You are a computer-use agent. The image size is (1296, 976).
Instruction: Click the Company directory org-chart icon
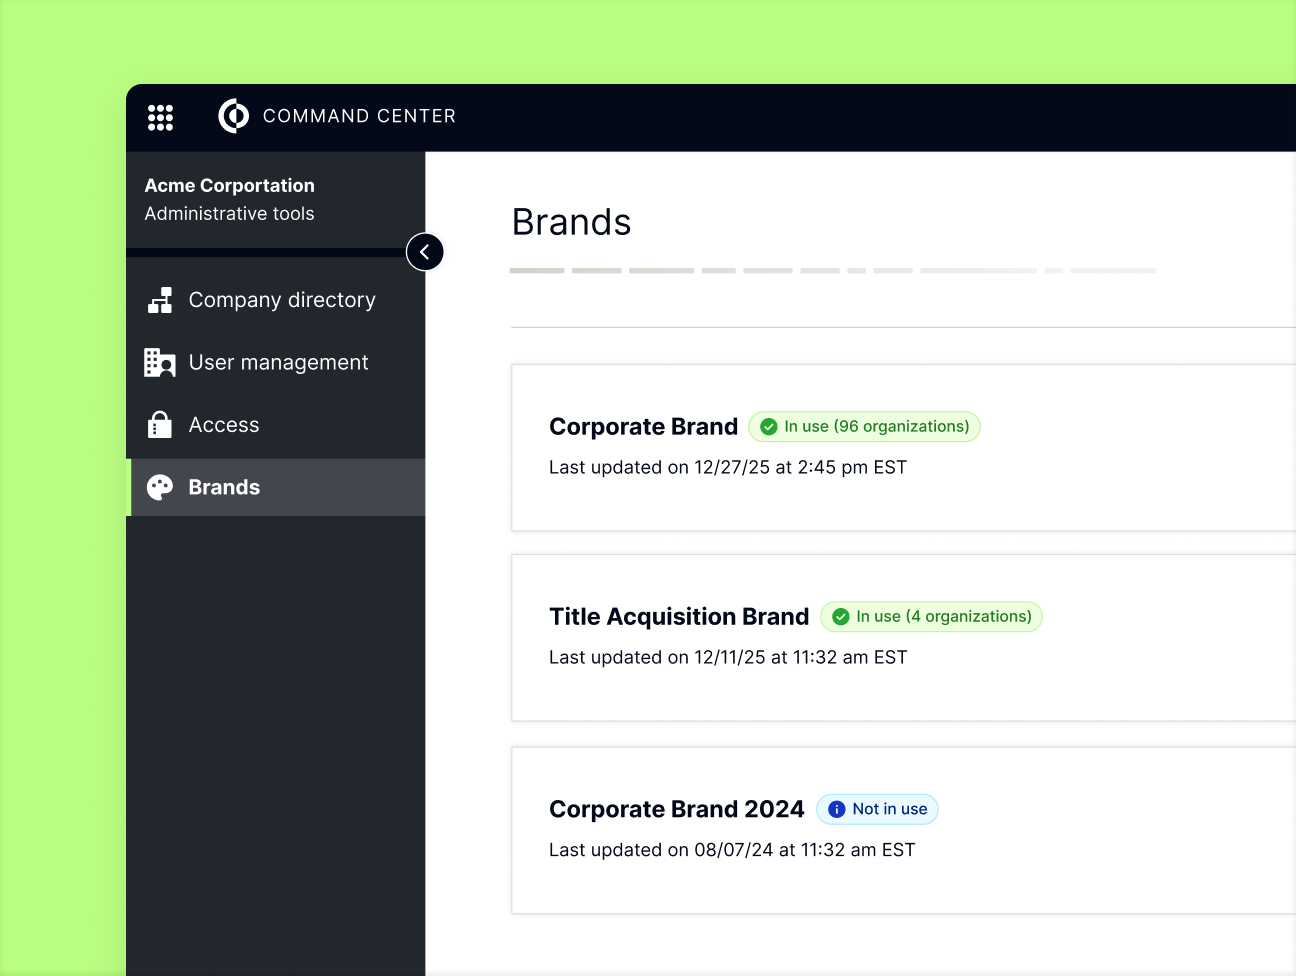coord(160,300)
